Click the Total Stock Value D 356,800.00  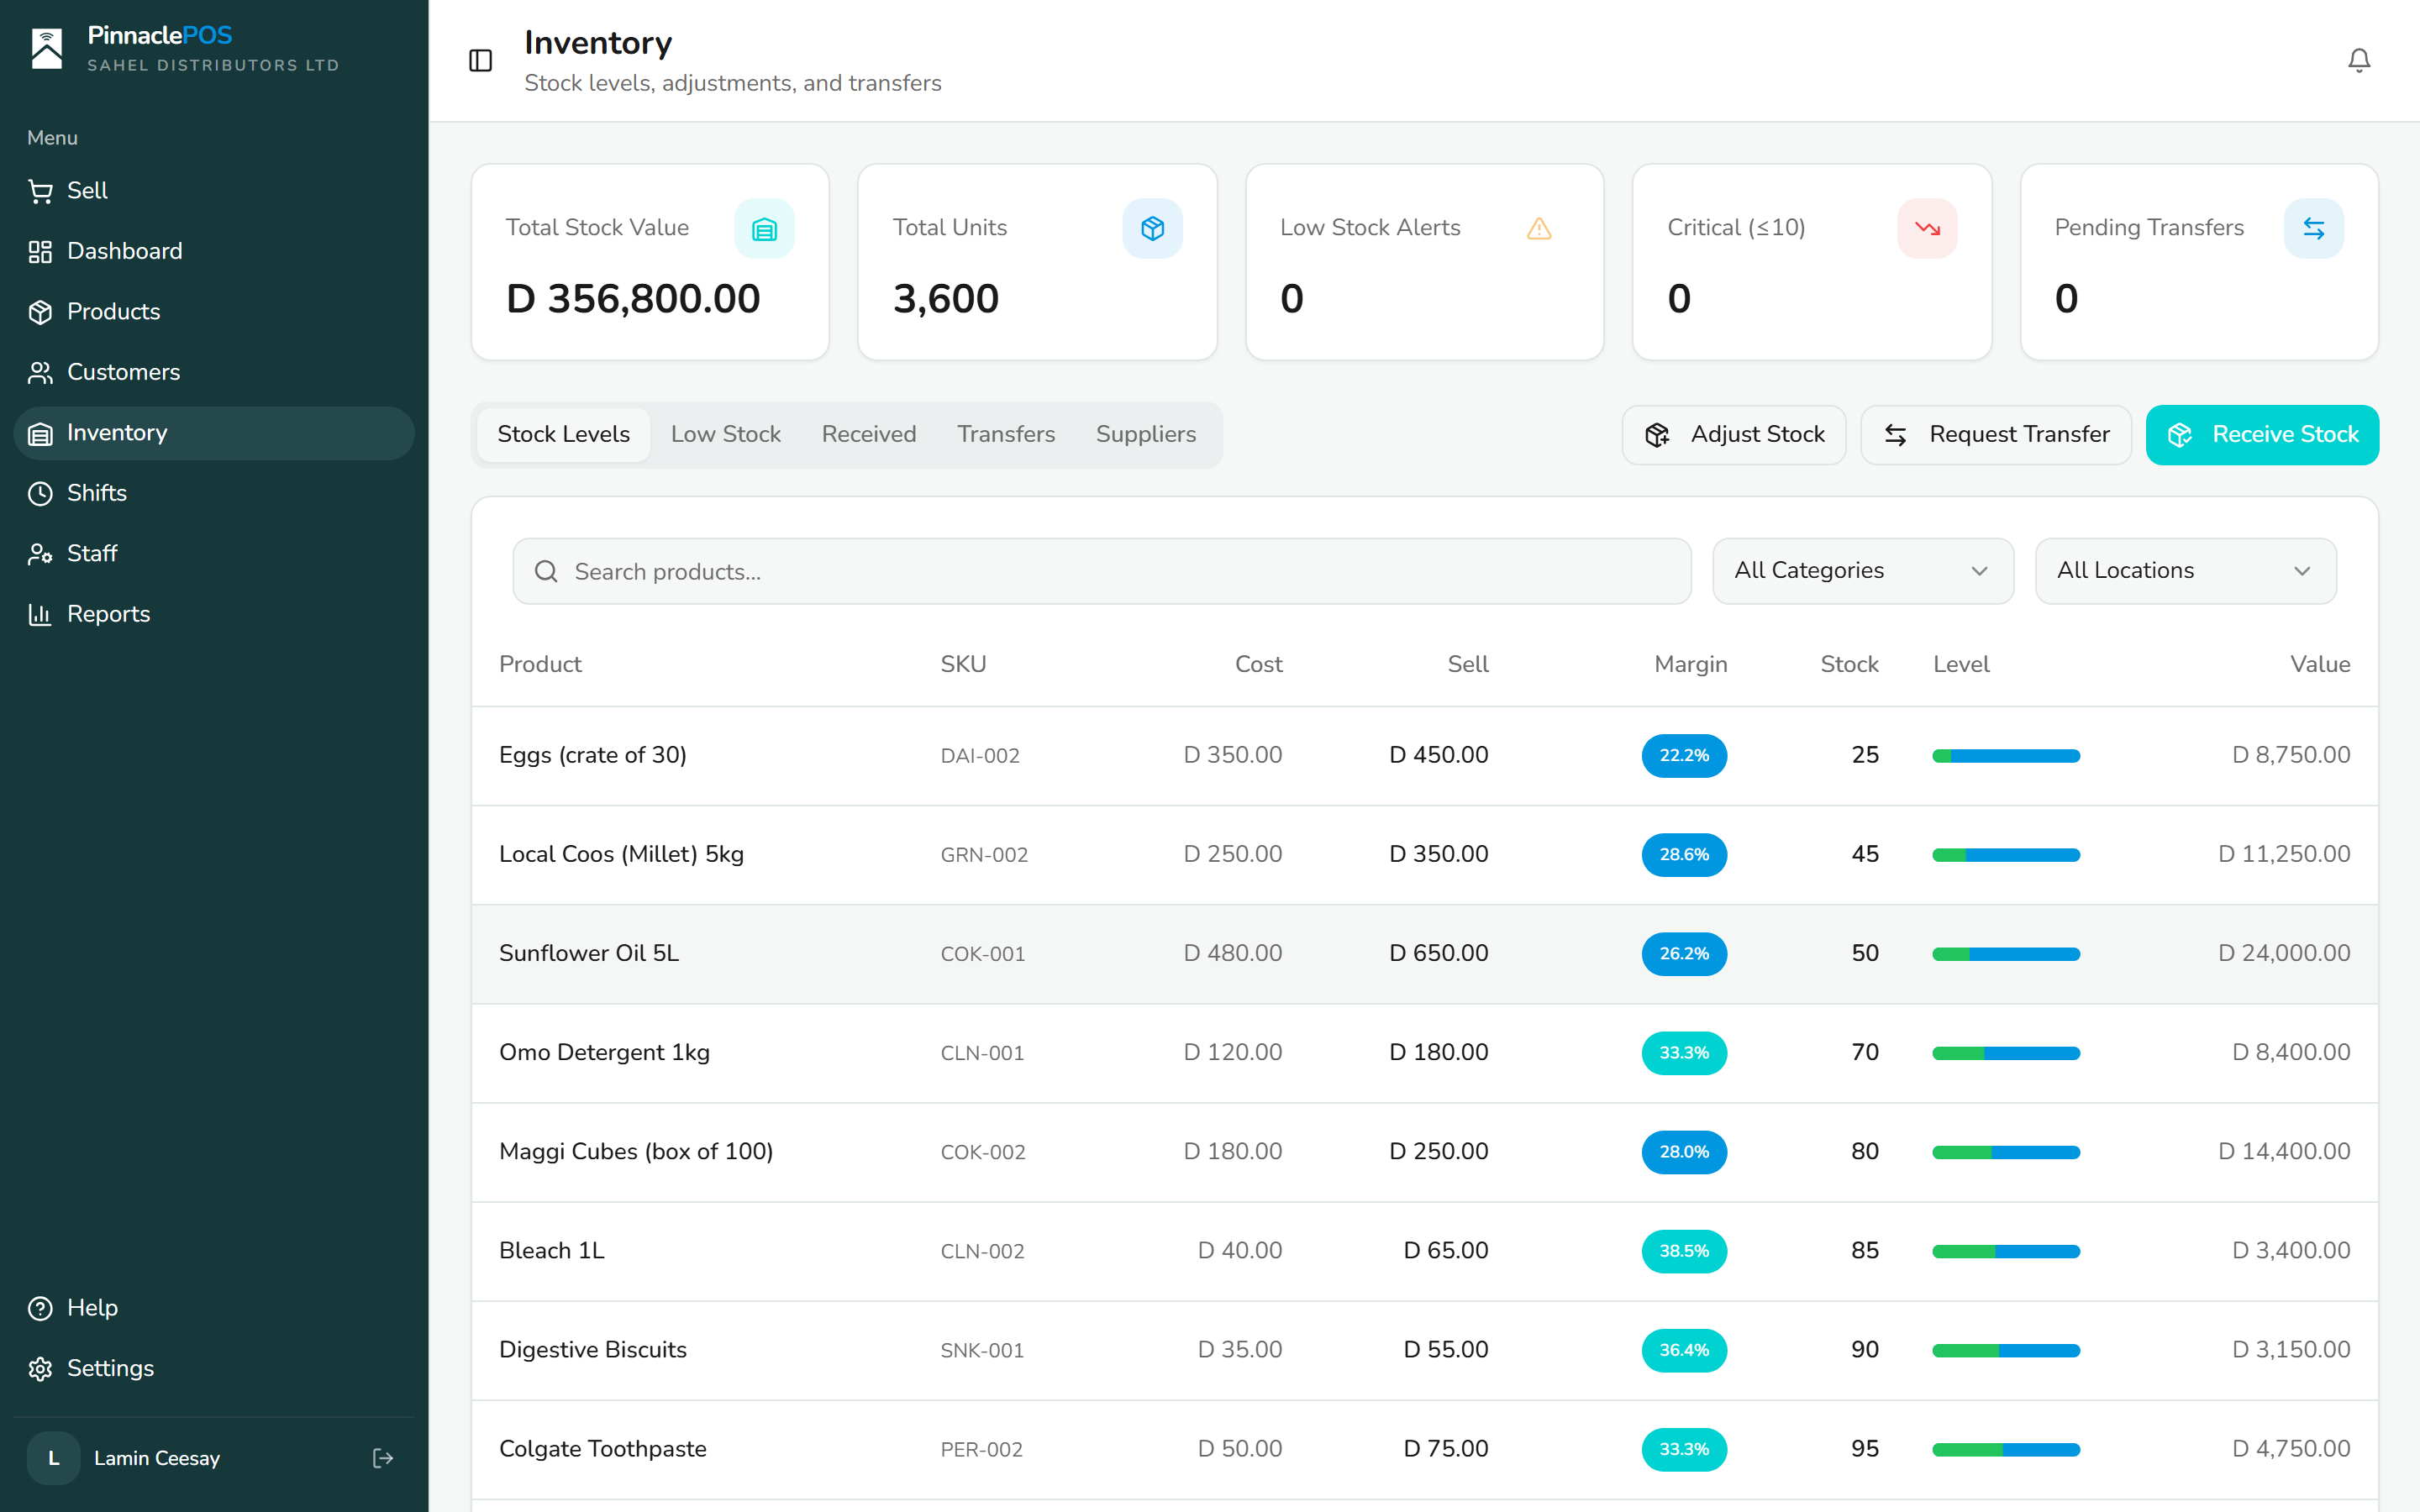coord(633,299)
